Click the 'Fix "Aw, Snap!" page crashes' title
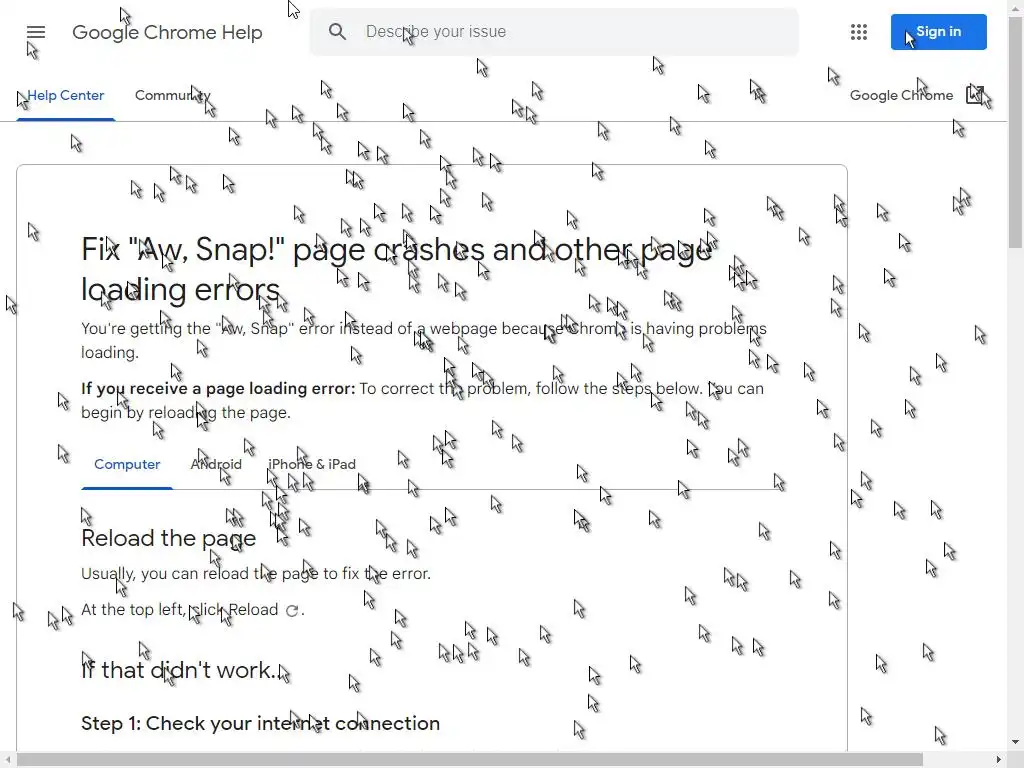The width and height of the screenshot is (1024, 768). click(396, 269)
